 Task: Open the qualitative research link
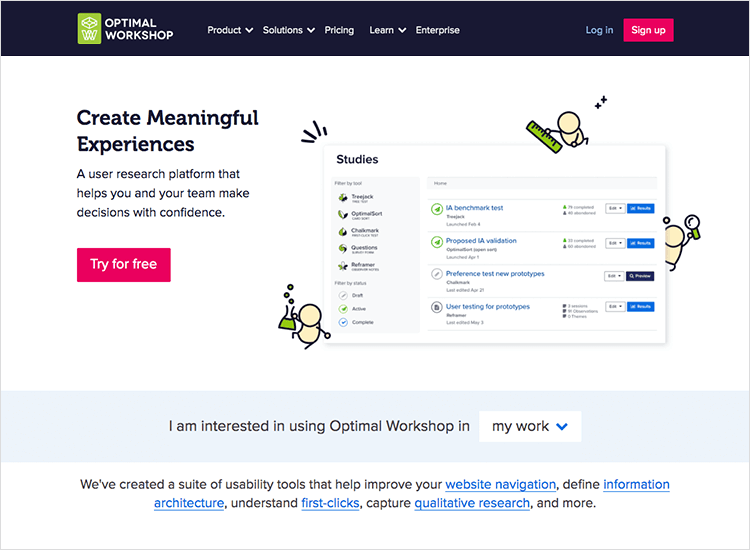coord(472,503)
